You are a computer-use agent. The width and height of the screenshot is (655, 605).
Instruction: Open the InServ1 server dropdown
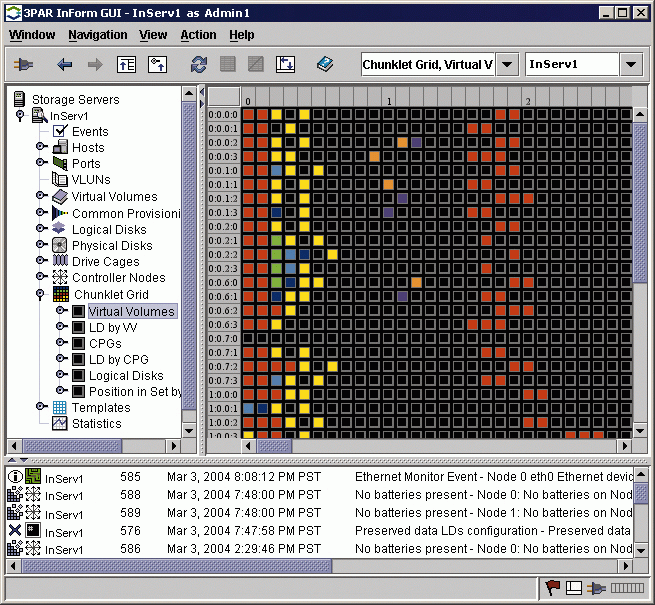(x=631, y=65)
